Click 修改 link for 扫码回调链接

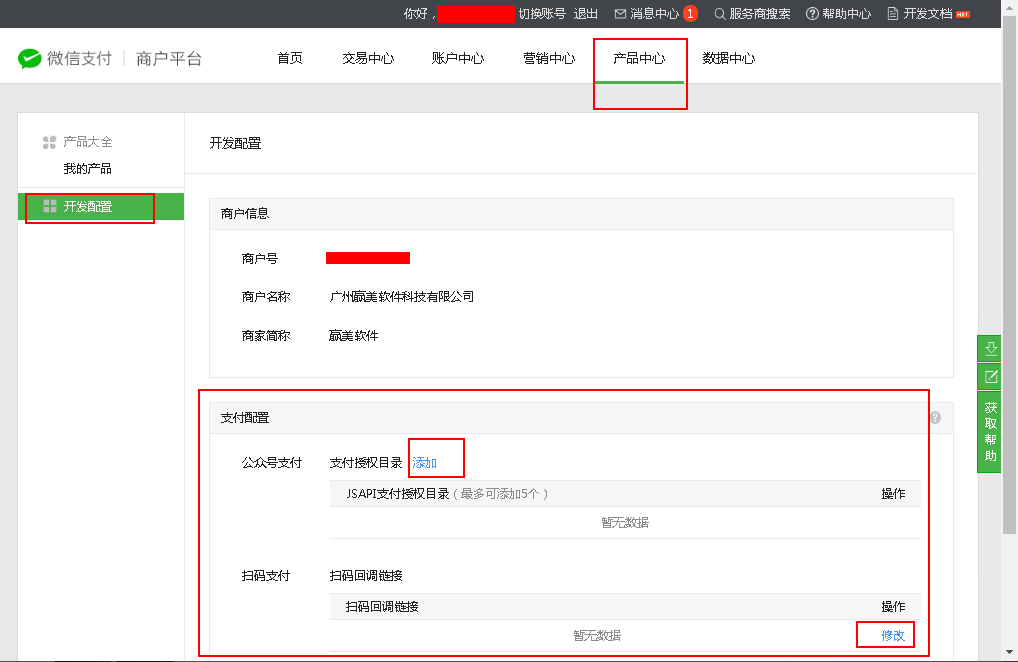click(892, 636)
